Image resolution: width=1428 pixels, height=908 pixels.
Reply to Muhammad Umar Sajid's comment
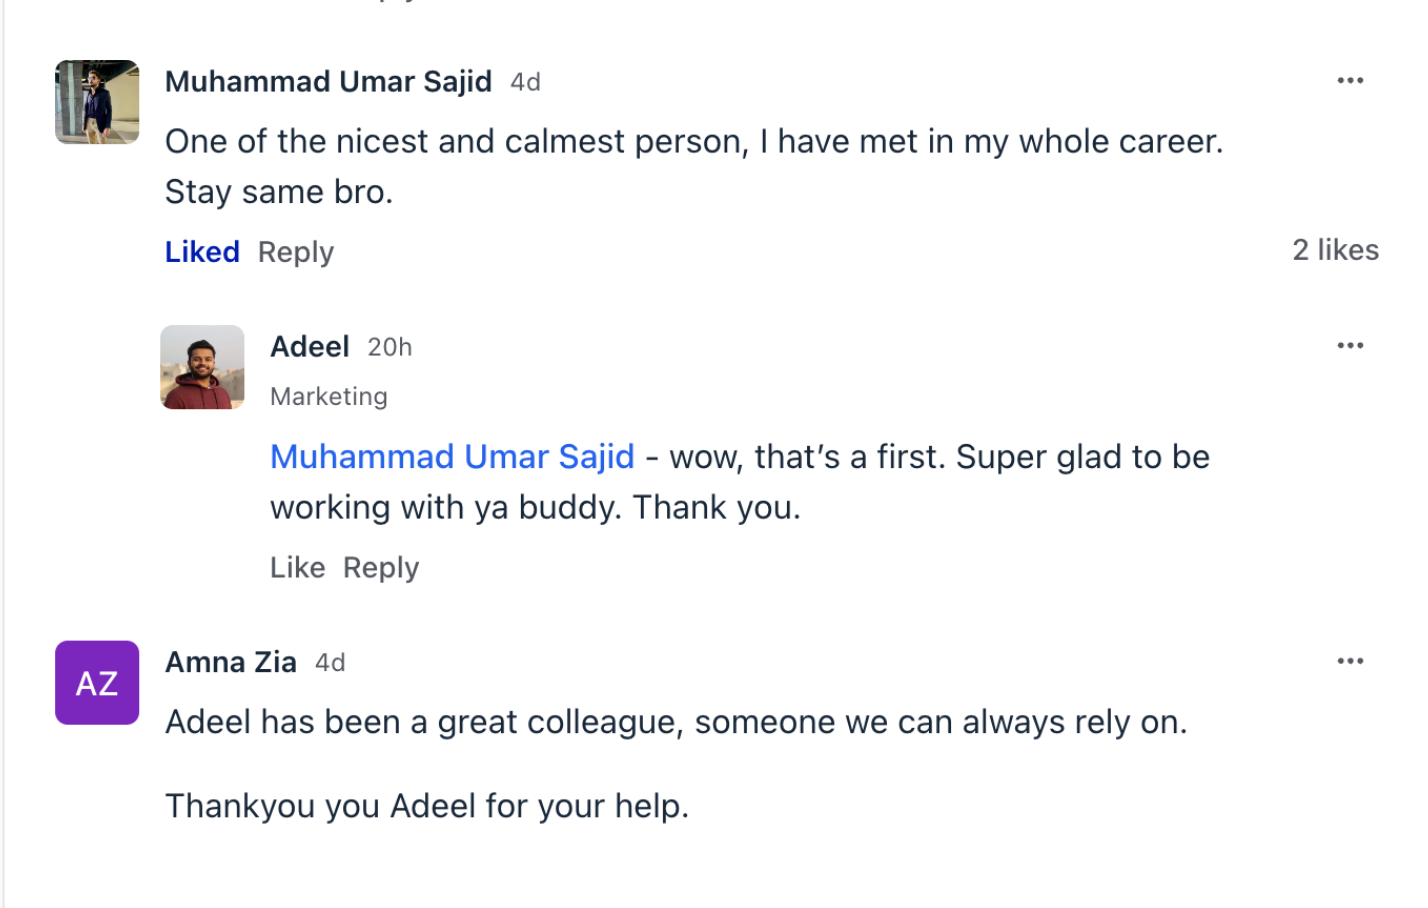click(x=296, y=252)
